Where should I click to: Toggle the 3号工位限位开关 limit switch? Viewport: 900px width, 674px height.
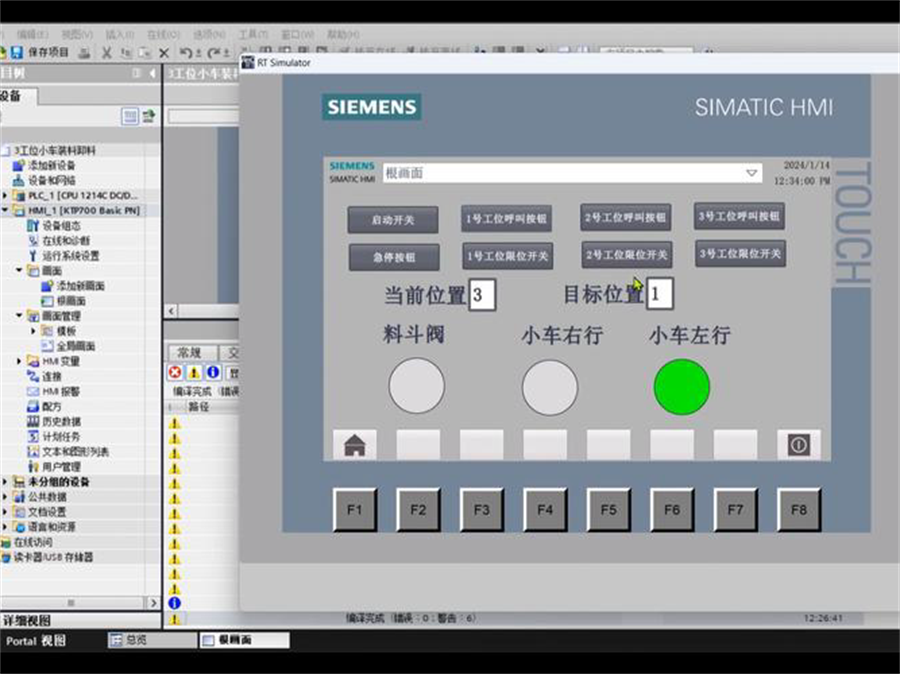tap(740, 254)
